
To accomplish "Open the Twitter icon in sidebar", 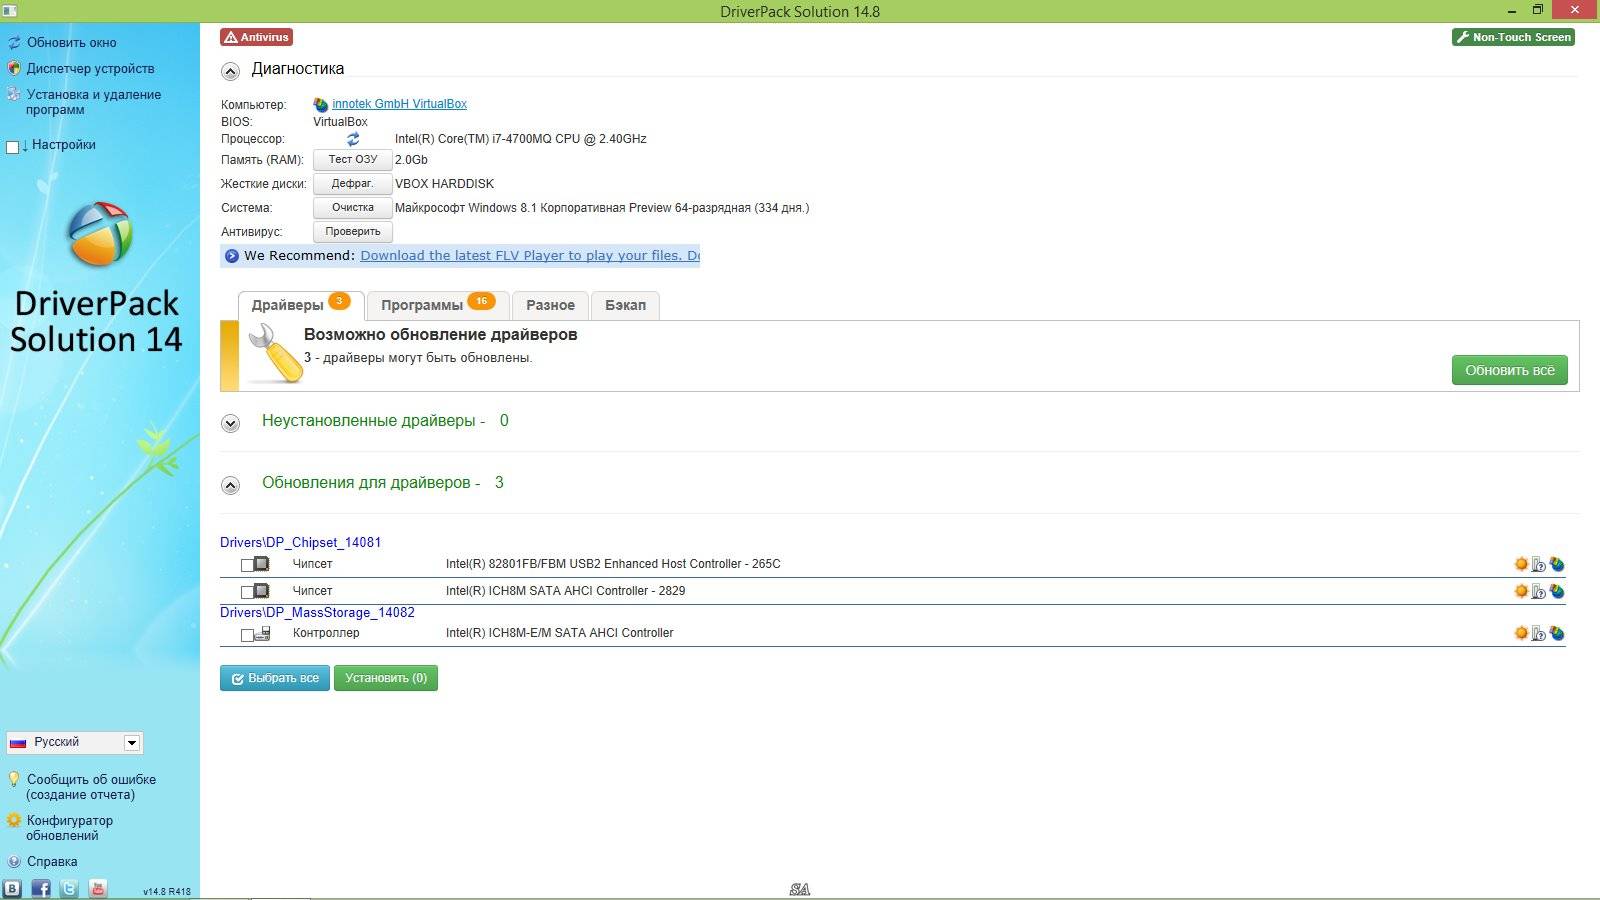I will [x=69, y=888].
